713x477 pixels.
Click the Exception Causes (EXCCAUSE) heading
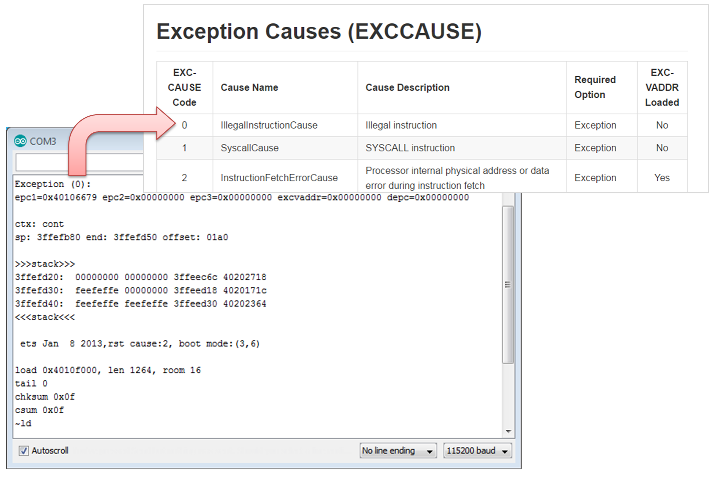coord(319,32)
